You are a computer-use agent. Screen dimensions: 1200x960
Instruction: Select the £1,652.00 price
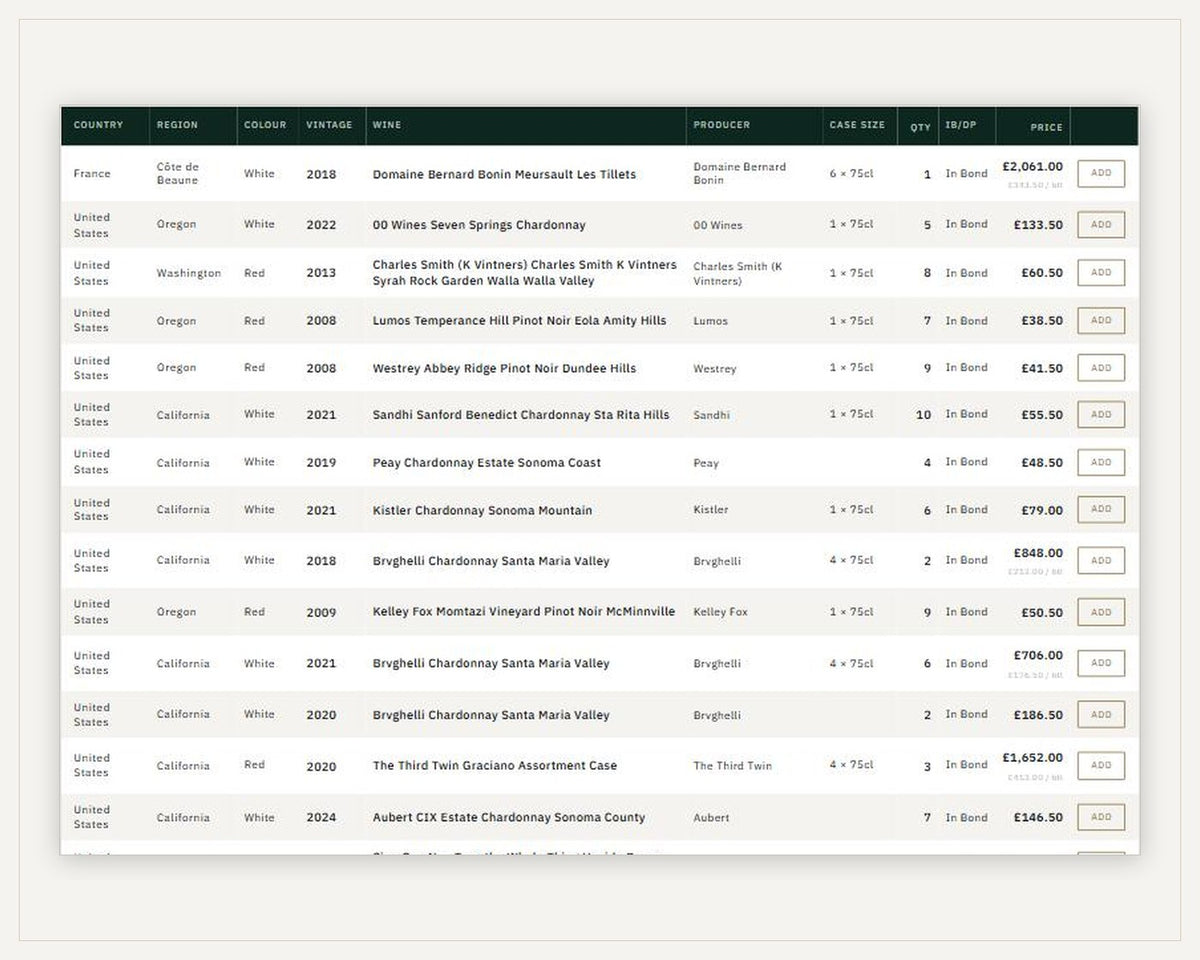(x=1032, y=758)
